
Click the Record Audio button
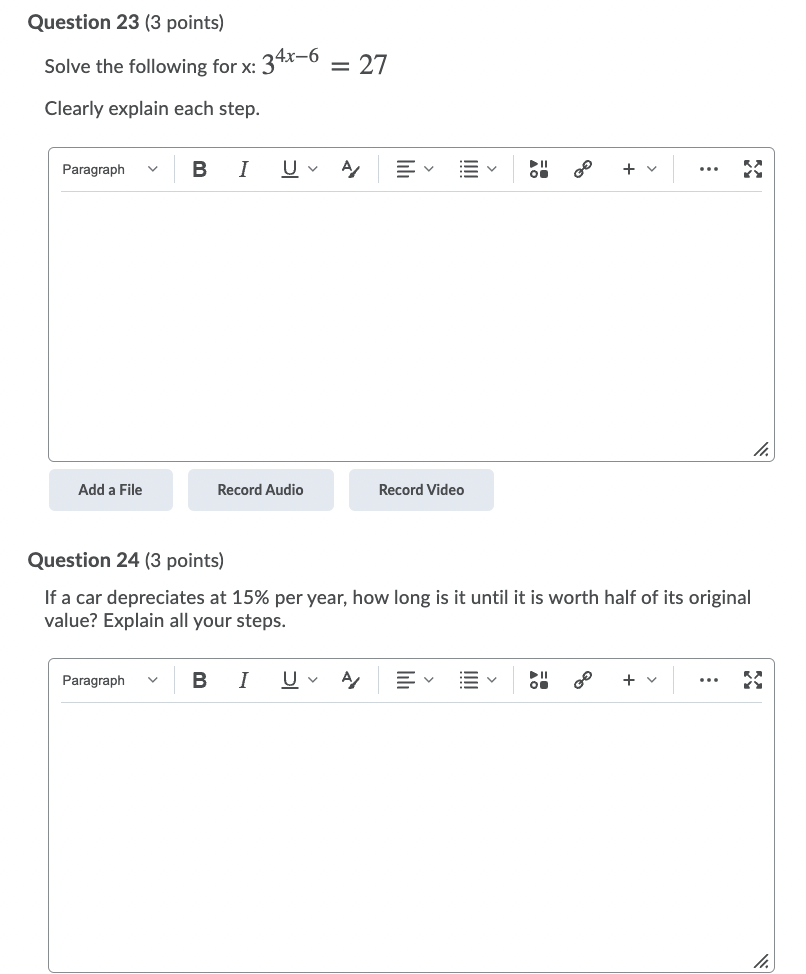click(260, 490)
